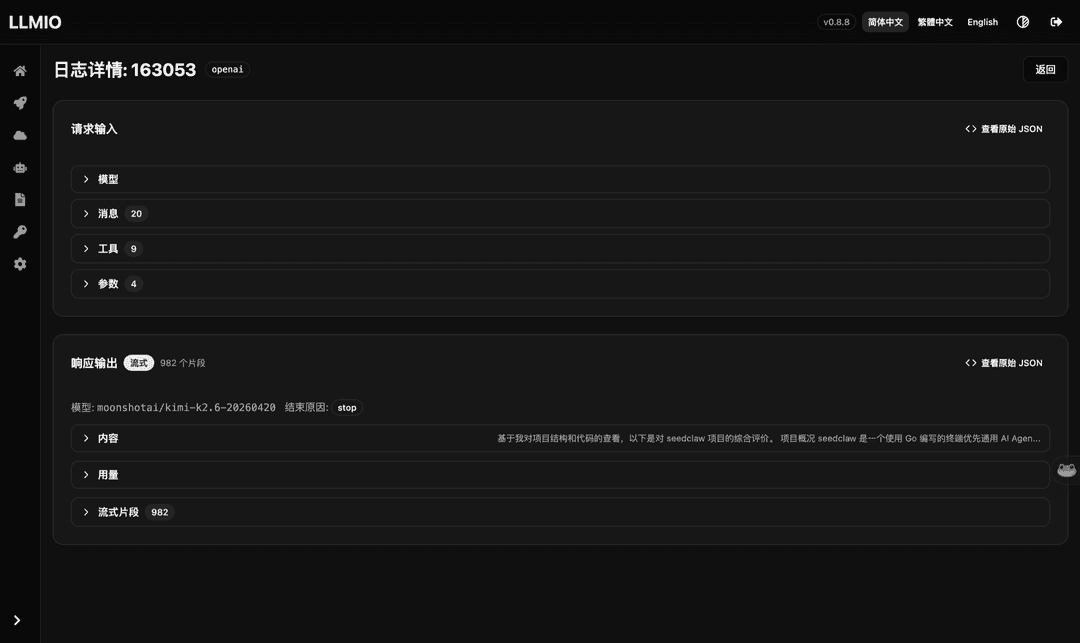This screenshot has width=1080, height=643.
Task: View raw JSON for 请求输入
Action: (1004, 129)
